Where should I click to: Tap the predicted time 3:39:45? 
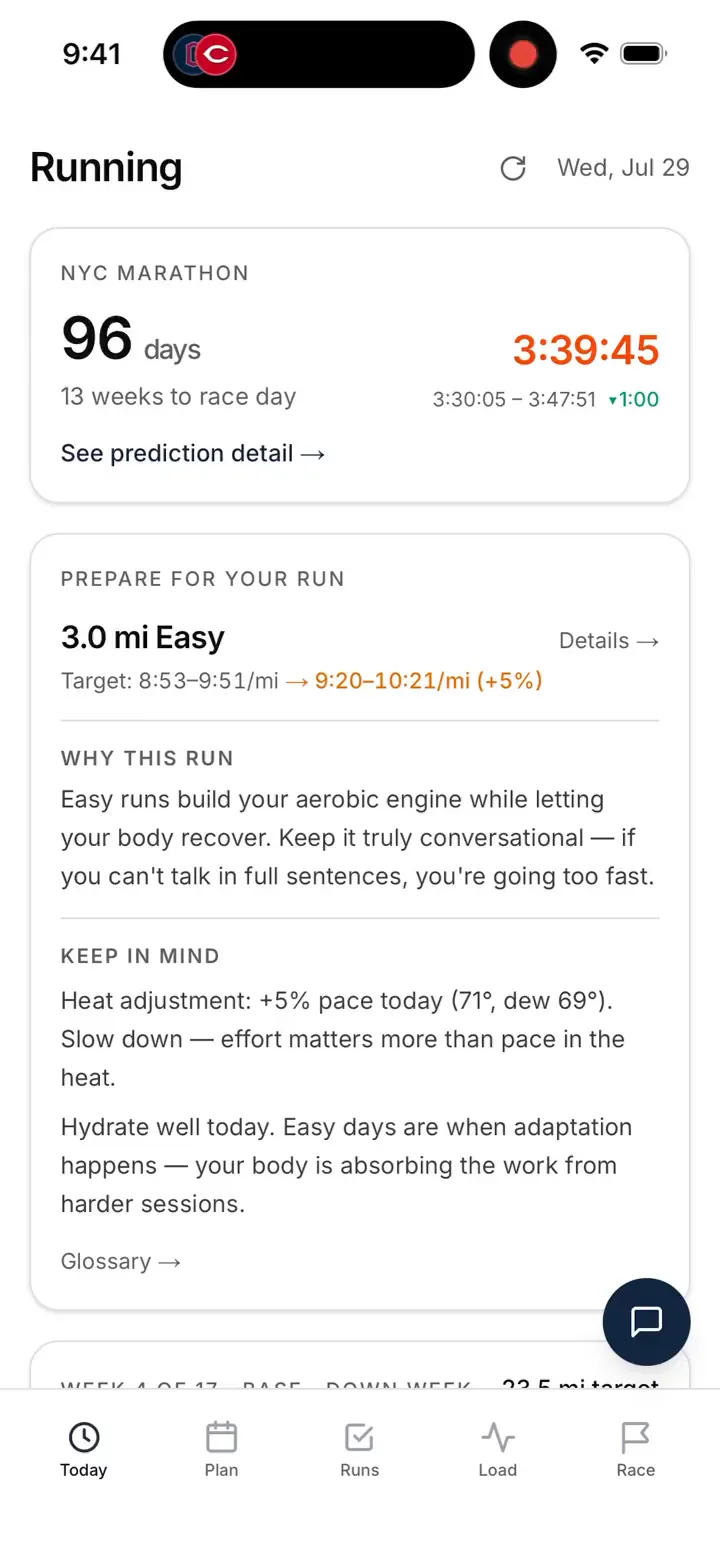click(x=586, y=350)
